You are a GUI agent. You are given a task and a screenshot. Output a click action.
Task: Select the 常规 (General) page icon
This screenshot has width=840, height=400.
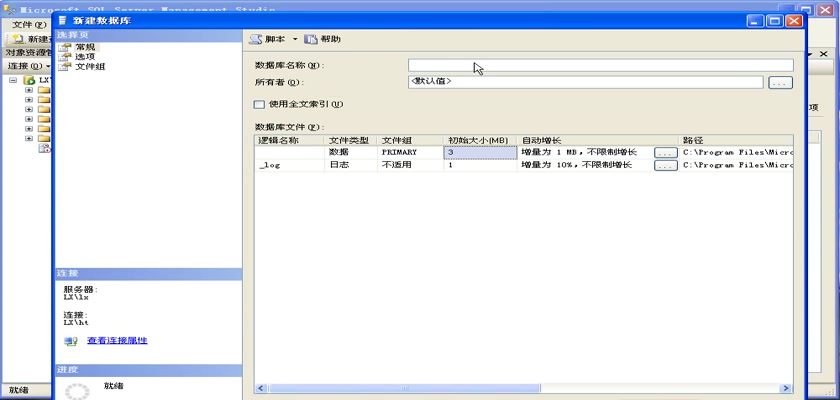click(x=66, y=47)
